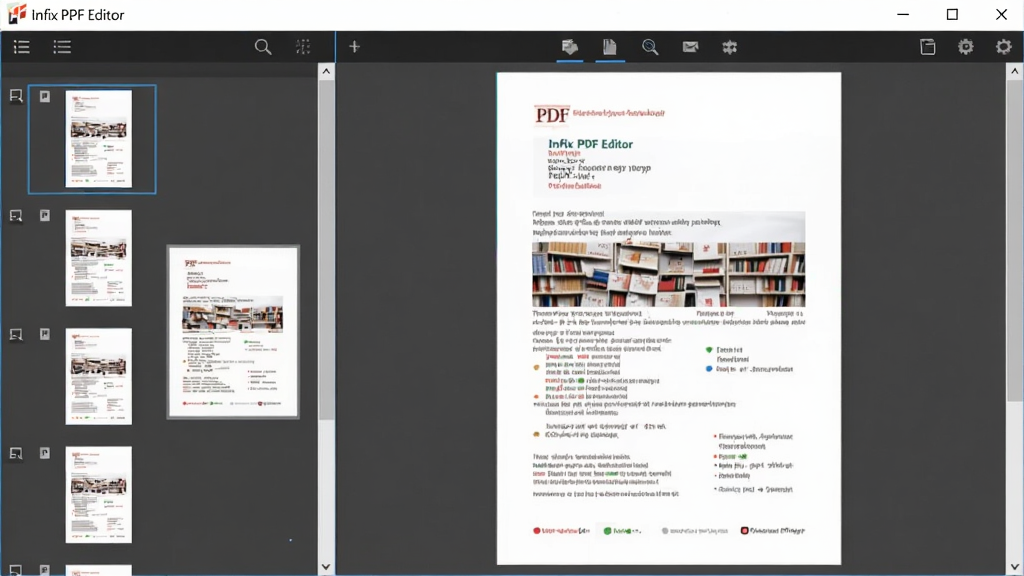Switch to the second bulleted list view icon

(62, 47)
